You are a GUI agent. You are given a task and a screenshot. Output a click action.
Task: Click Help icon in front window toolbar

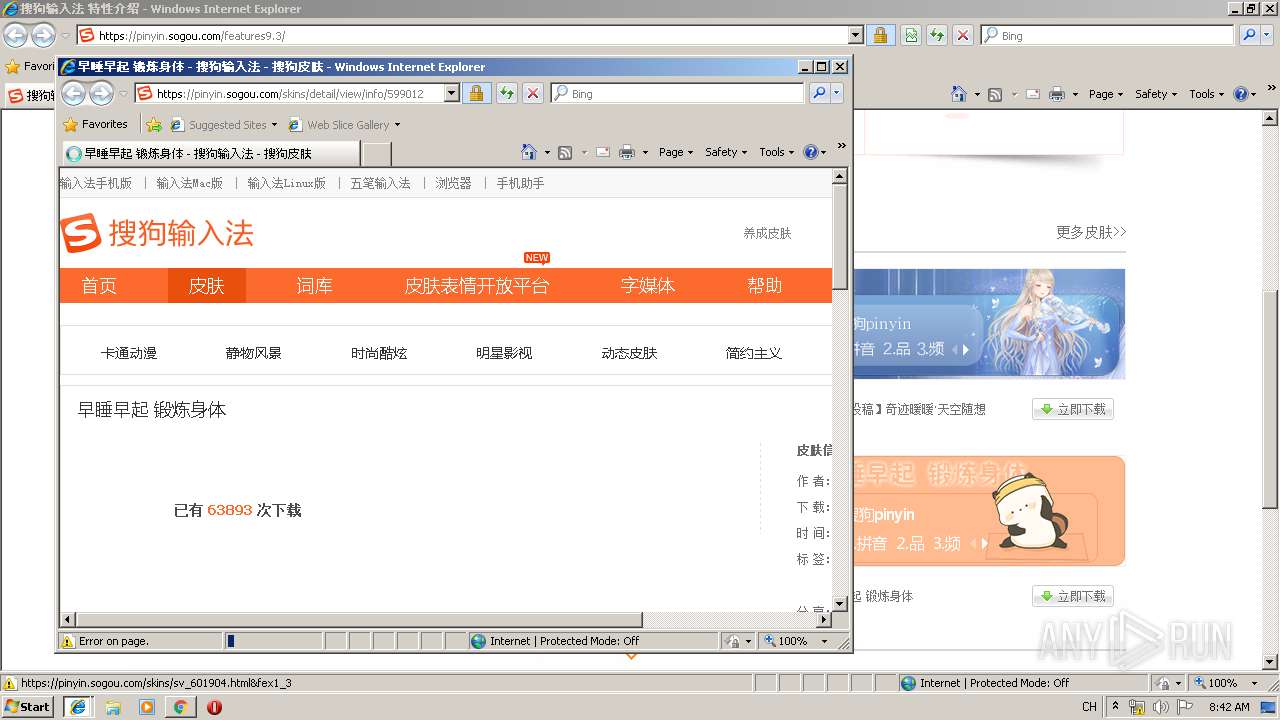click(x=811, y=152)
